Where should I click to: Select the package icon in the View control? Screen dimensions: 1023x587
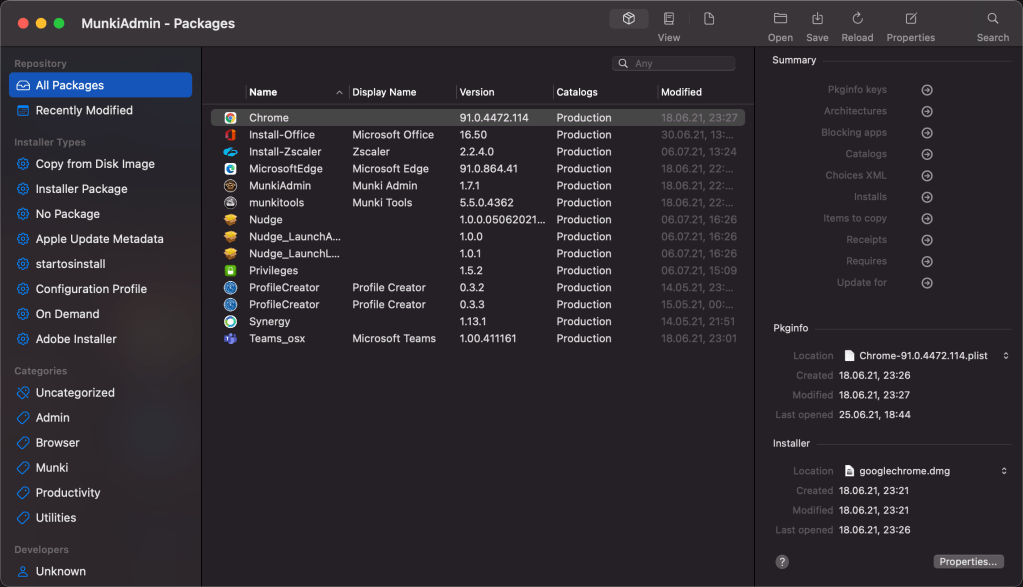628,18
